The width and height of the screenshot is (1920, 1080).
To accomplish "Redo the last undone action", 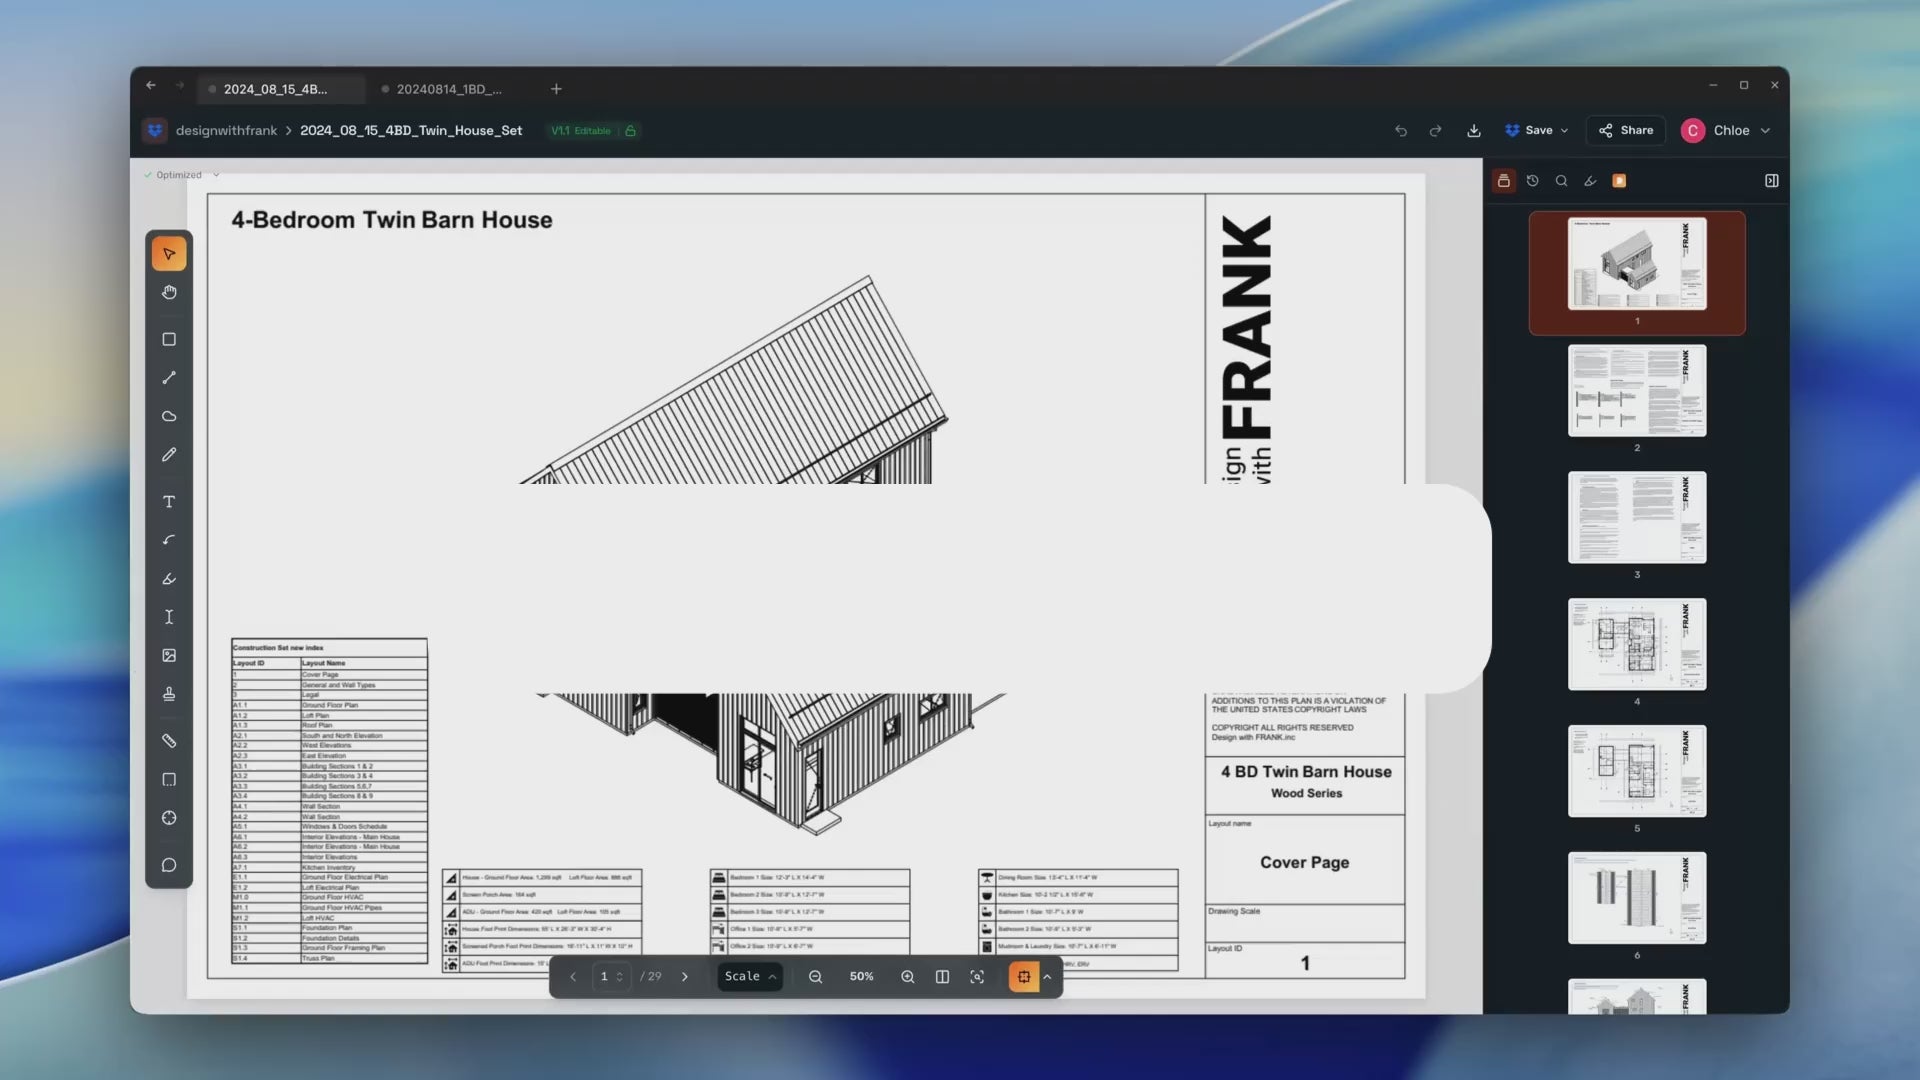I will click(1436, 131).
